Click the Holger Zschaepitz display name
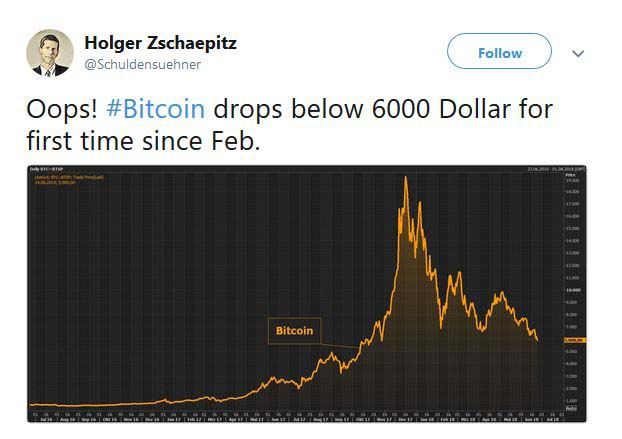The height and width of the screenshot is (439, 622). point(161,43)
